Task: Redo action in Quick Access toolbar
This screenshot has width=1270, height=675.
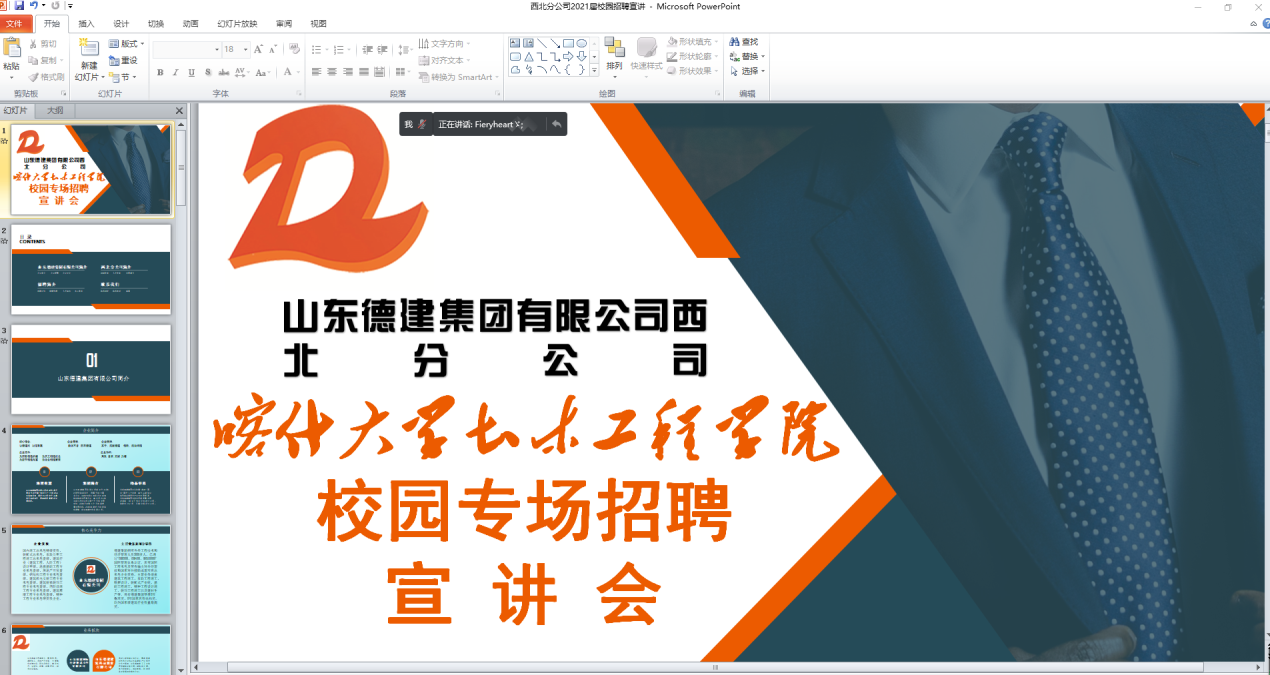Action: (55, 6)
